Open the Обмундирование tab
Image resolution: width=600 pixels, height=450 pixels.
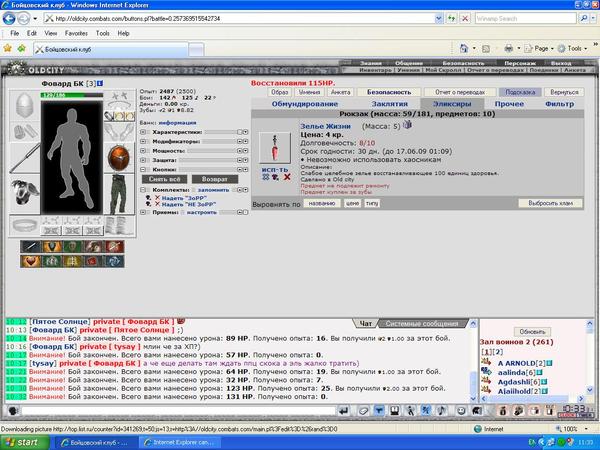305,104
